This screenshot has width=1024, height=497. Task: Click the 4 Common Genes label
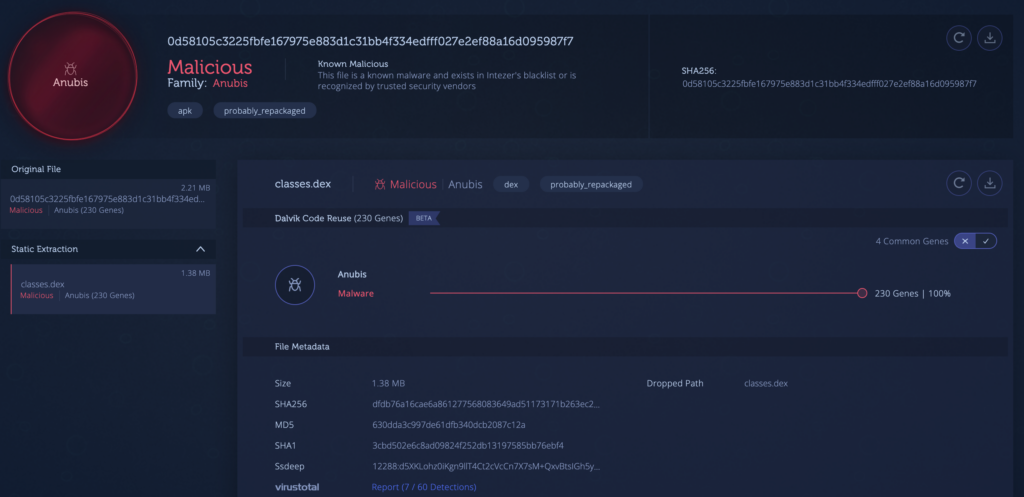[x=912, y=241]
